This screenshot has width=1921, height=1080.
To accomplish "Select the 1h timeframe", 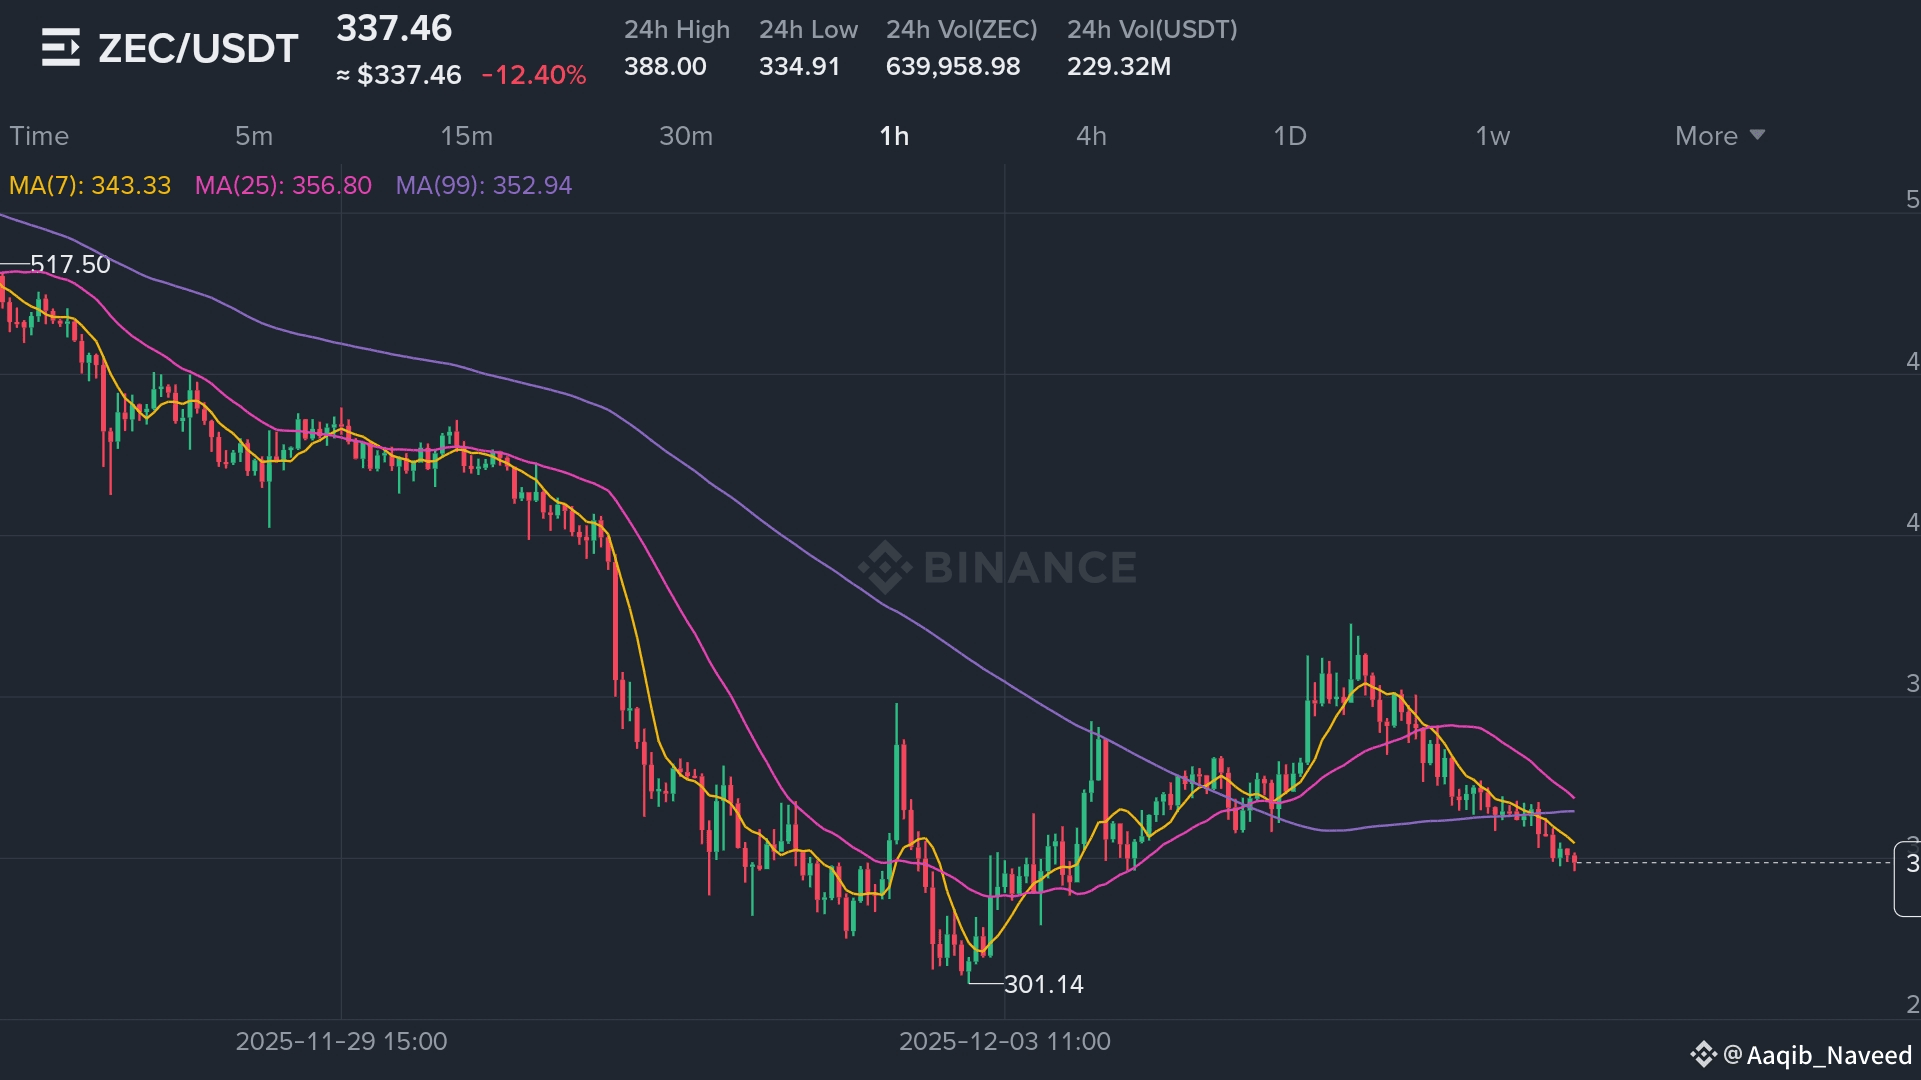I will [x=894, y=136].
